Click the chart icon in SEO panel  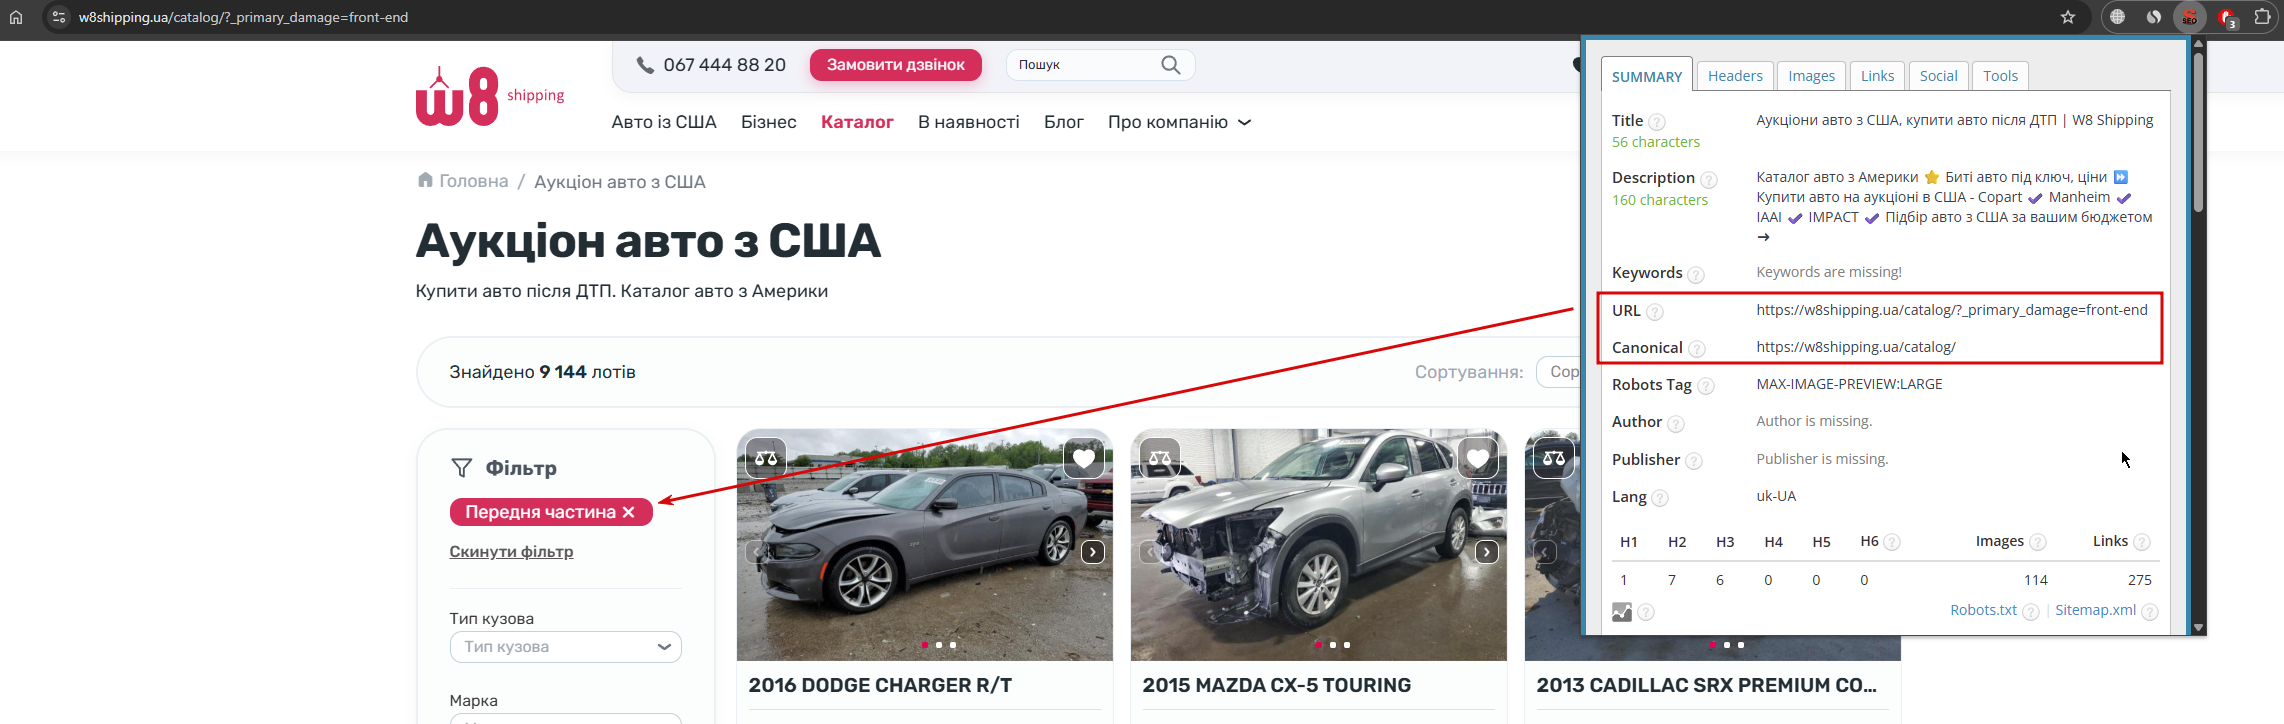[x=1622, y=612]
